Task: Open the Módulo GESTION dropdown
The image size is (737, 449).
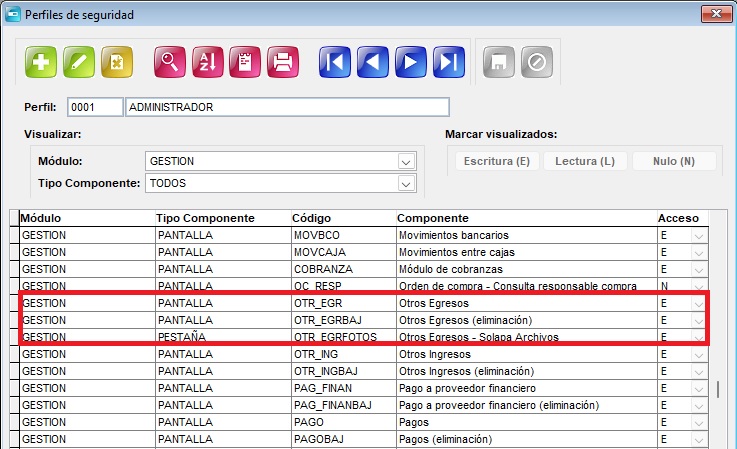Action: 406,162
